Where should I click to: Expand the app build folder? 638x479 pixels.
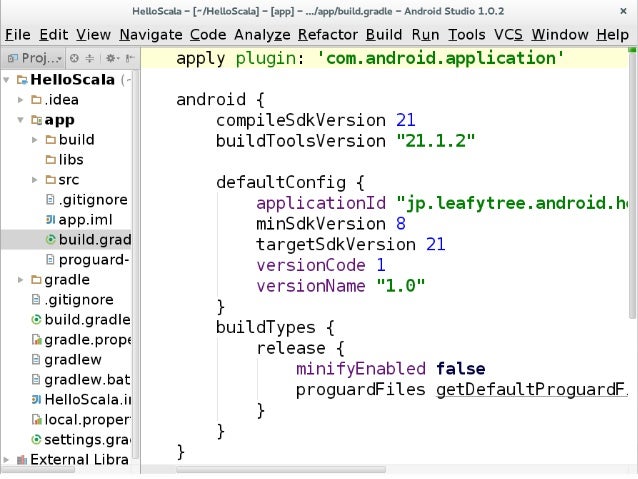(x=35, y=140)
